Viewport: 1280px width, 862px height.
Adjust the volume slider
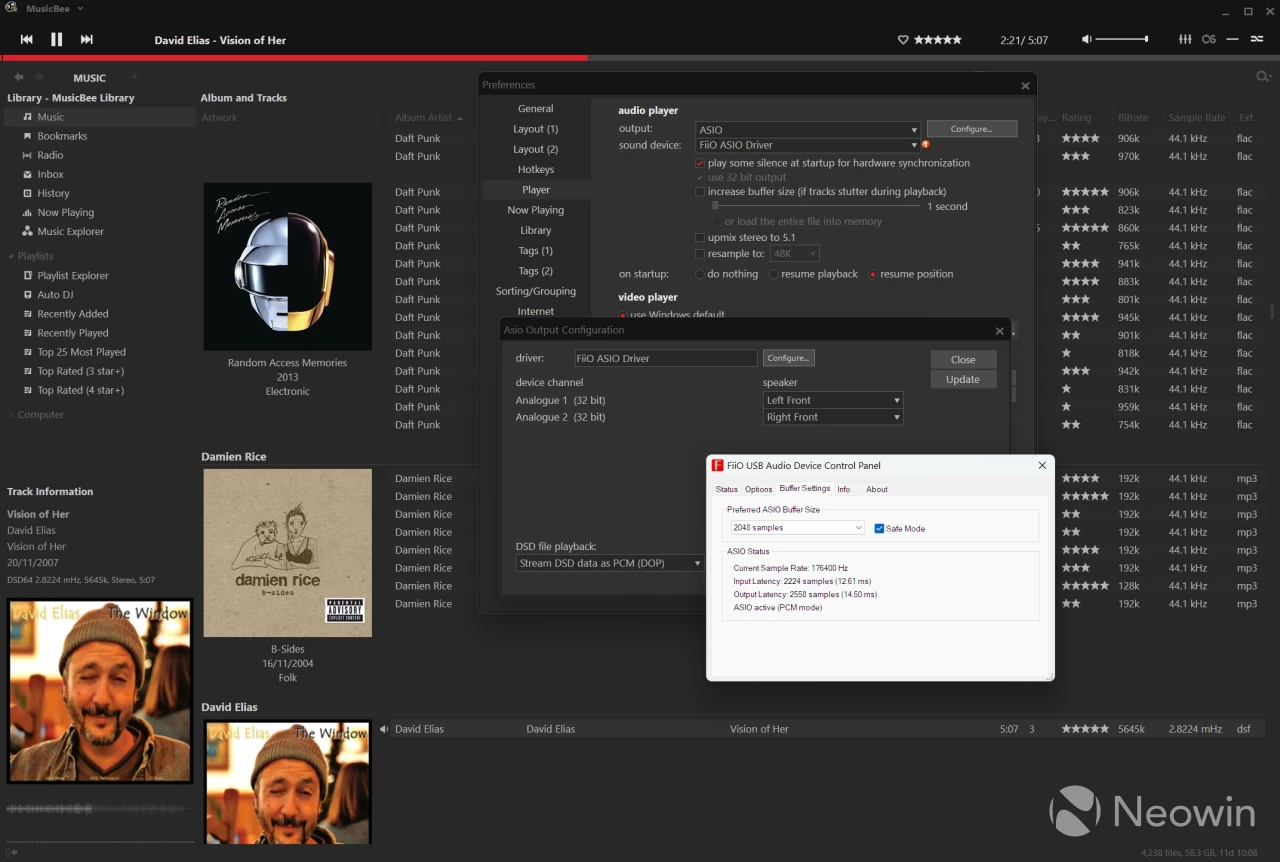pyautogui.click(x=1121, y=39)
